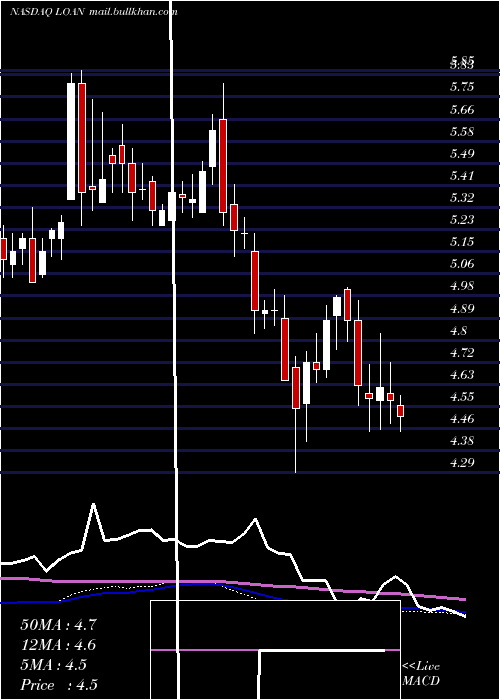Click the 4.8 price axis label
This screenshot has height=700, width=500.
tap(458, 331)
